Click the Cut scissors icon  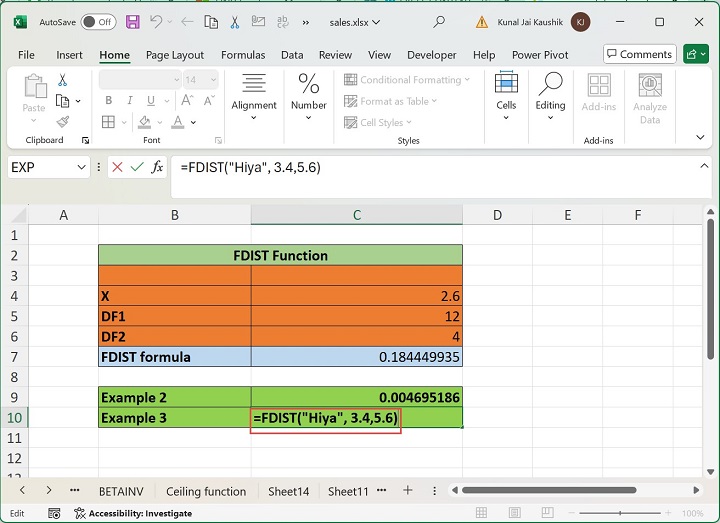[x=63, y=80]
